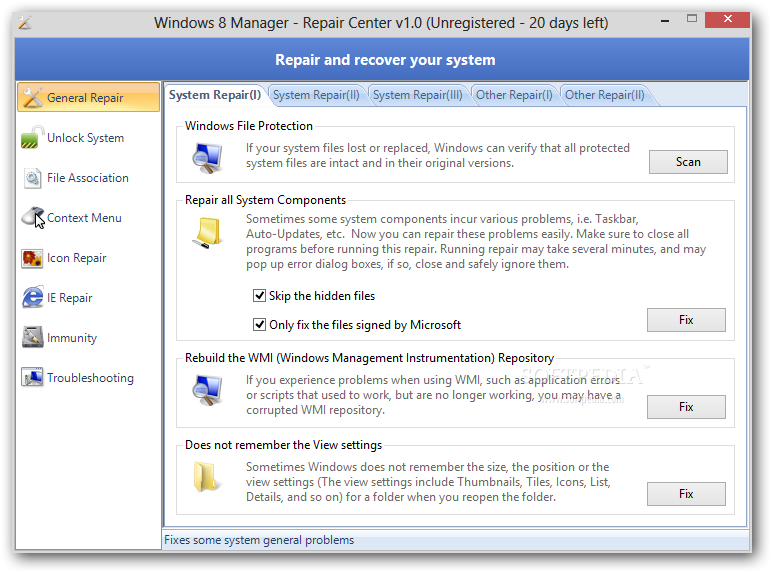772x573 pixels.
Task: Click the General Repair wrench icon
Action: [32, 97]
